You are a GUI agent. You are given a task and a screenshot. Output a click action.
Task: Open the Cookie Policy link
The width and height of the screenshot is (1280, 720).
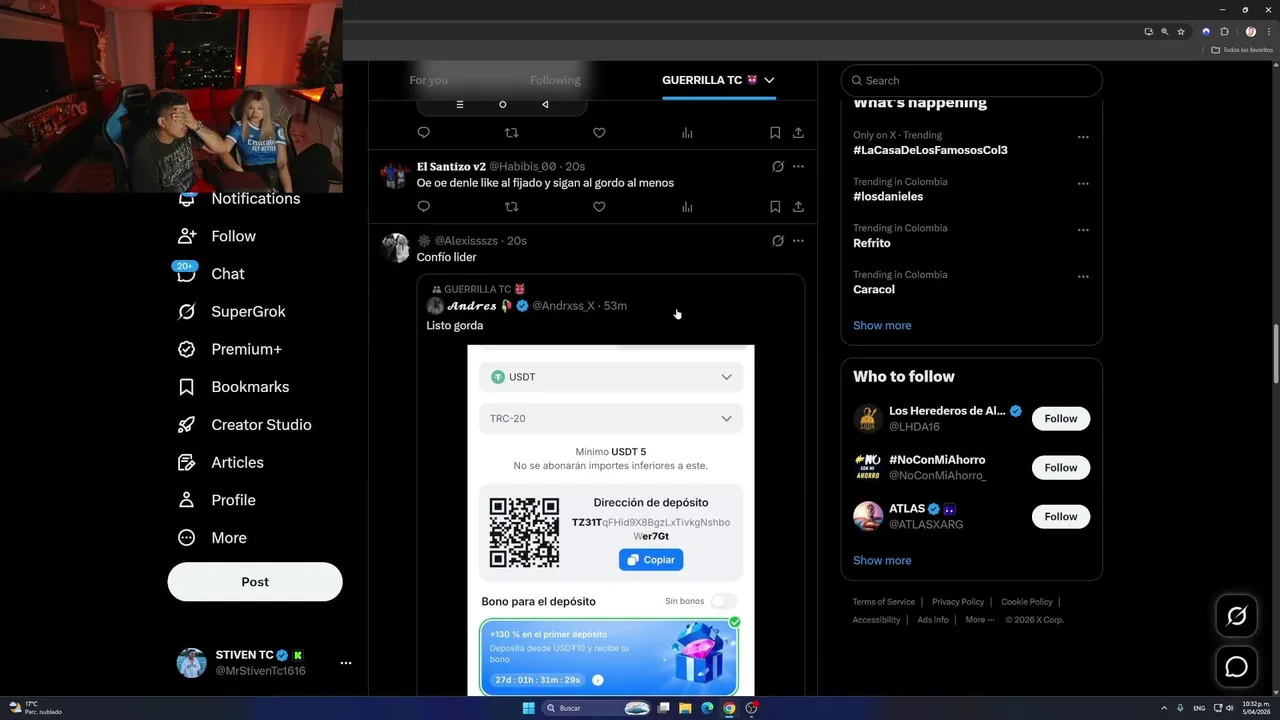(1027, 602)
